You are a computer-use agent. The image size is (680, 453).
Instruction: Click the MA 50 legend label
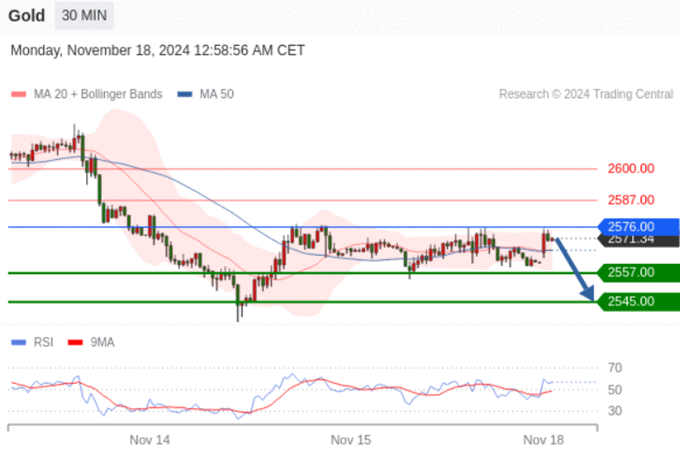pos(216,94)
